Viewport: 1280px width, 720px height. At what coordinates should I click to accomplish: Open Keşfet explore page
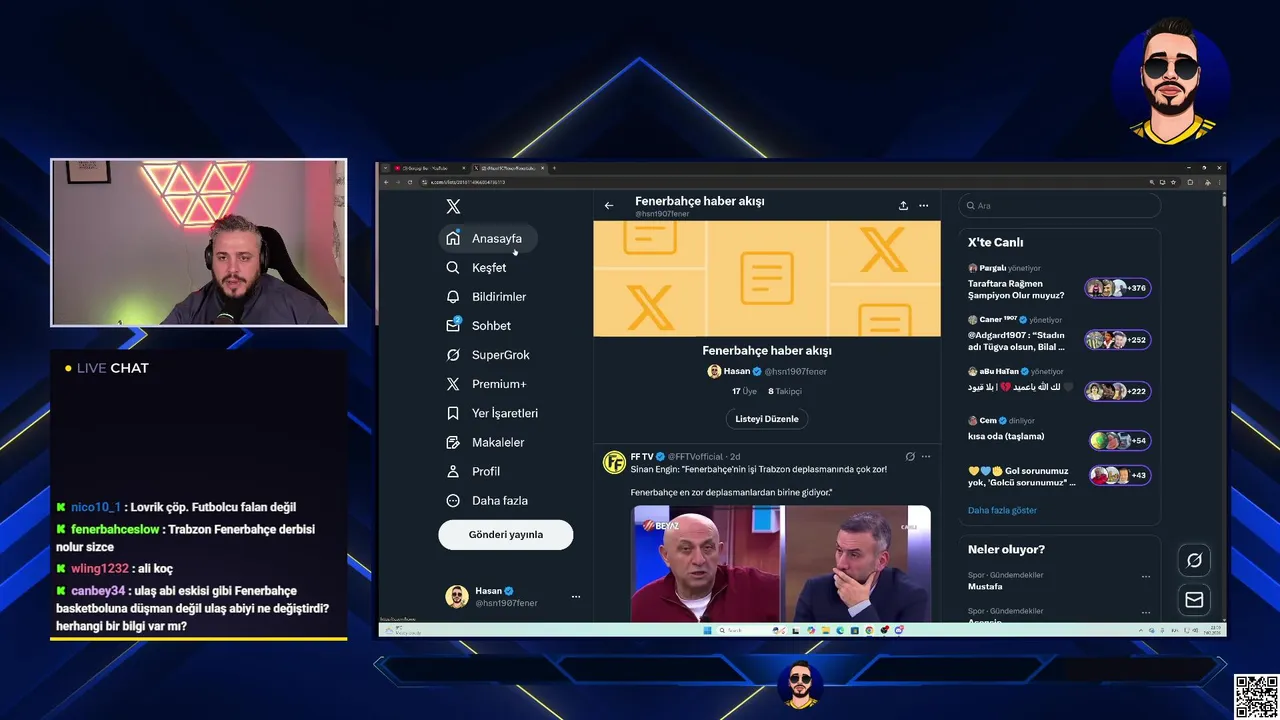point(476,268)
